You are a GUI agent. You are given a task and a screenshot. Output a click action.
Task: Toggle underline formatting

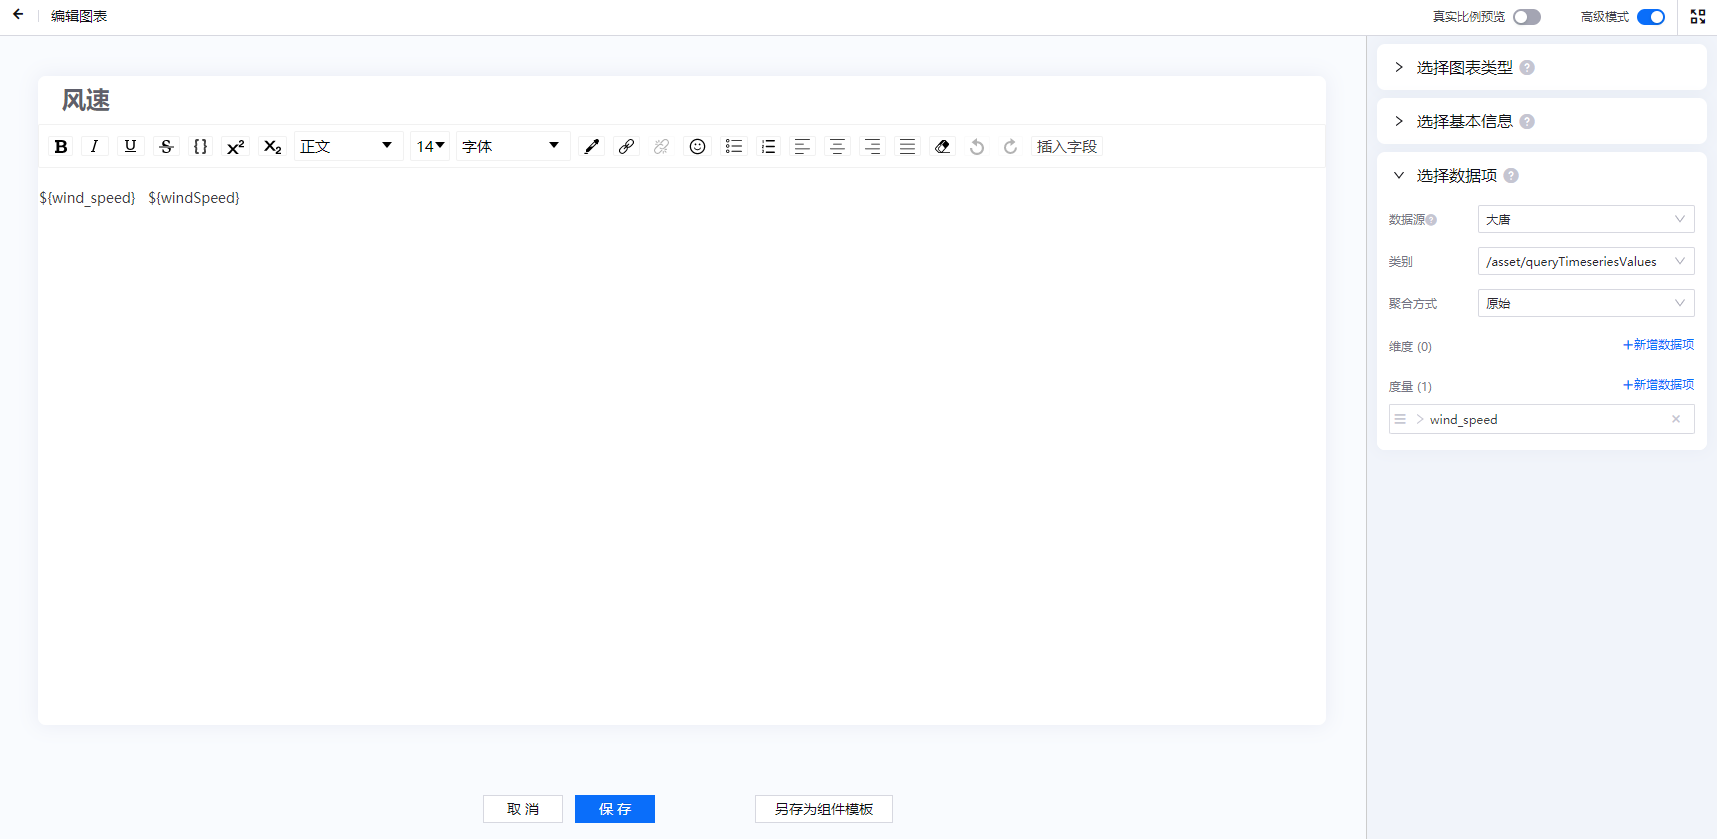point(130,147)
